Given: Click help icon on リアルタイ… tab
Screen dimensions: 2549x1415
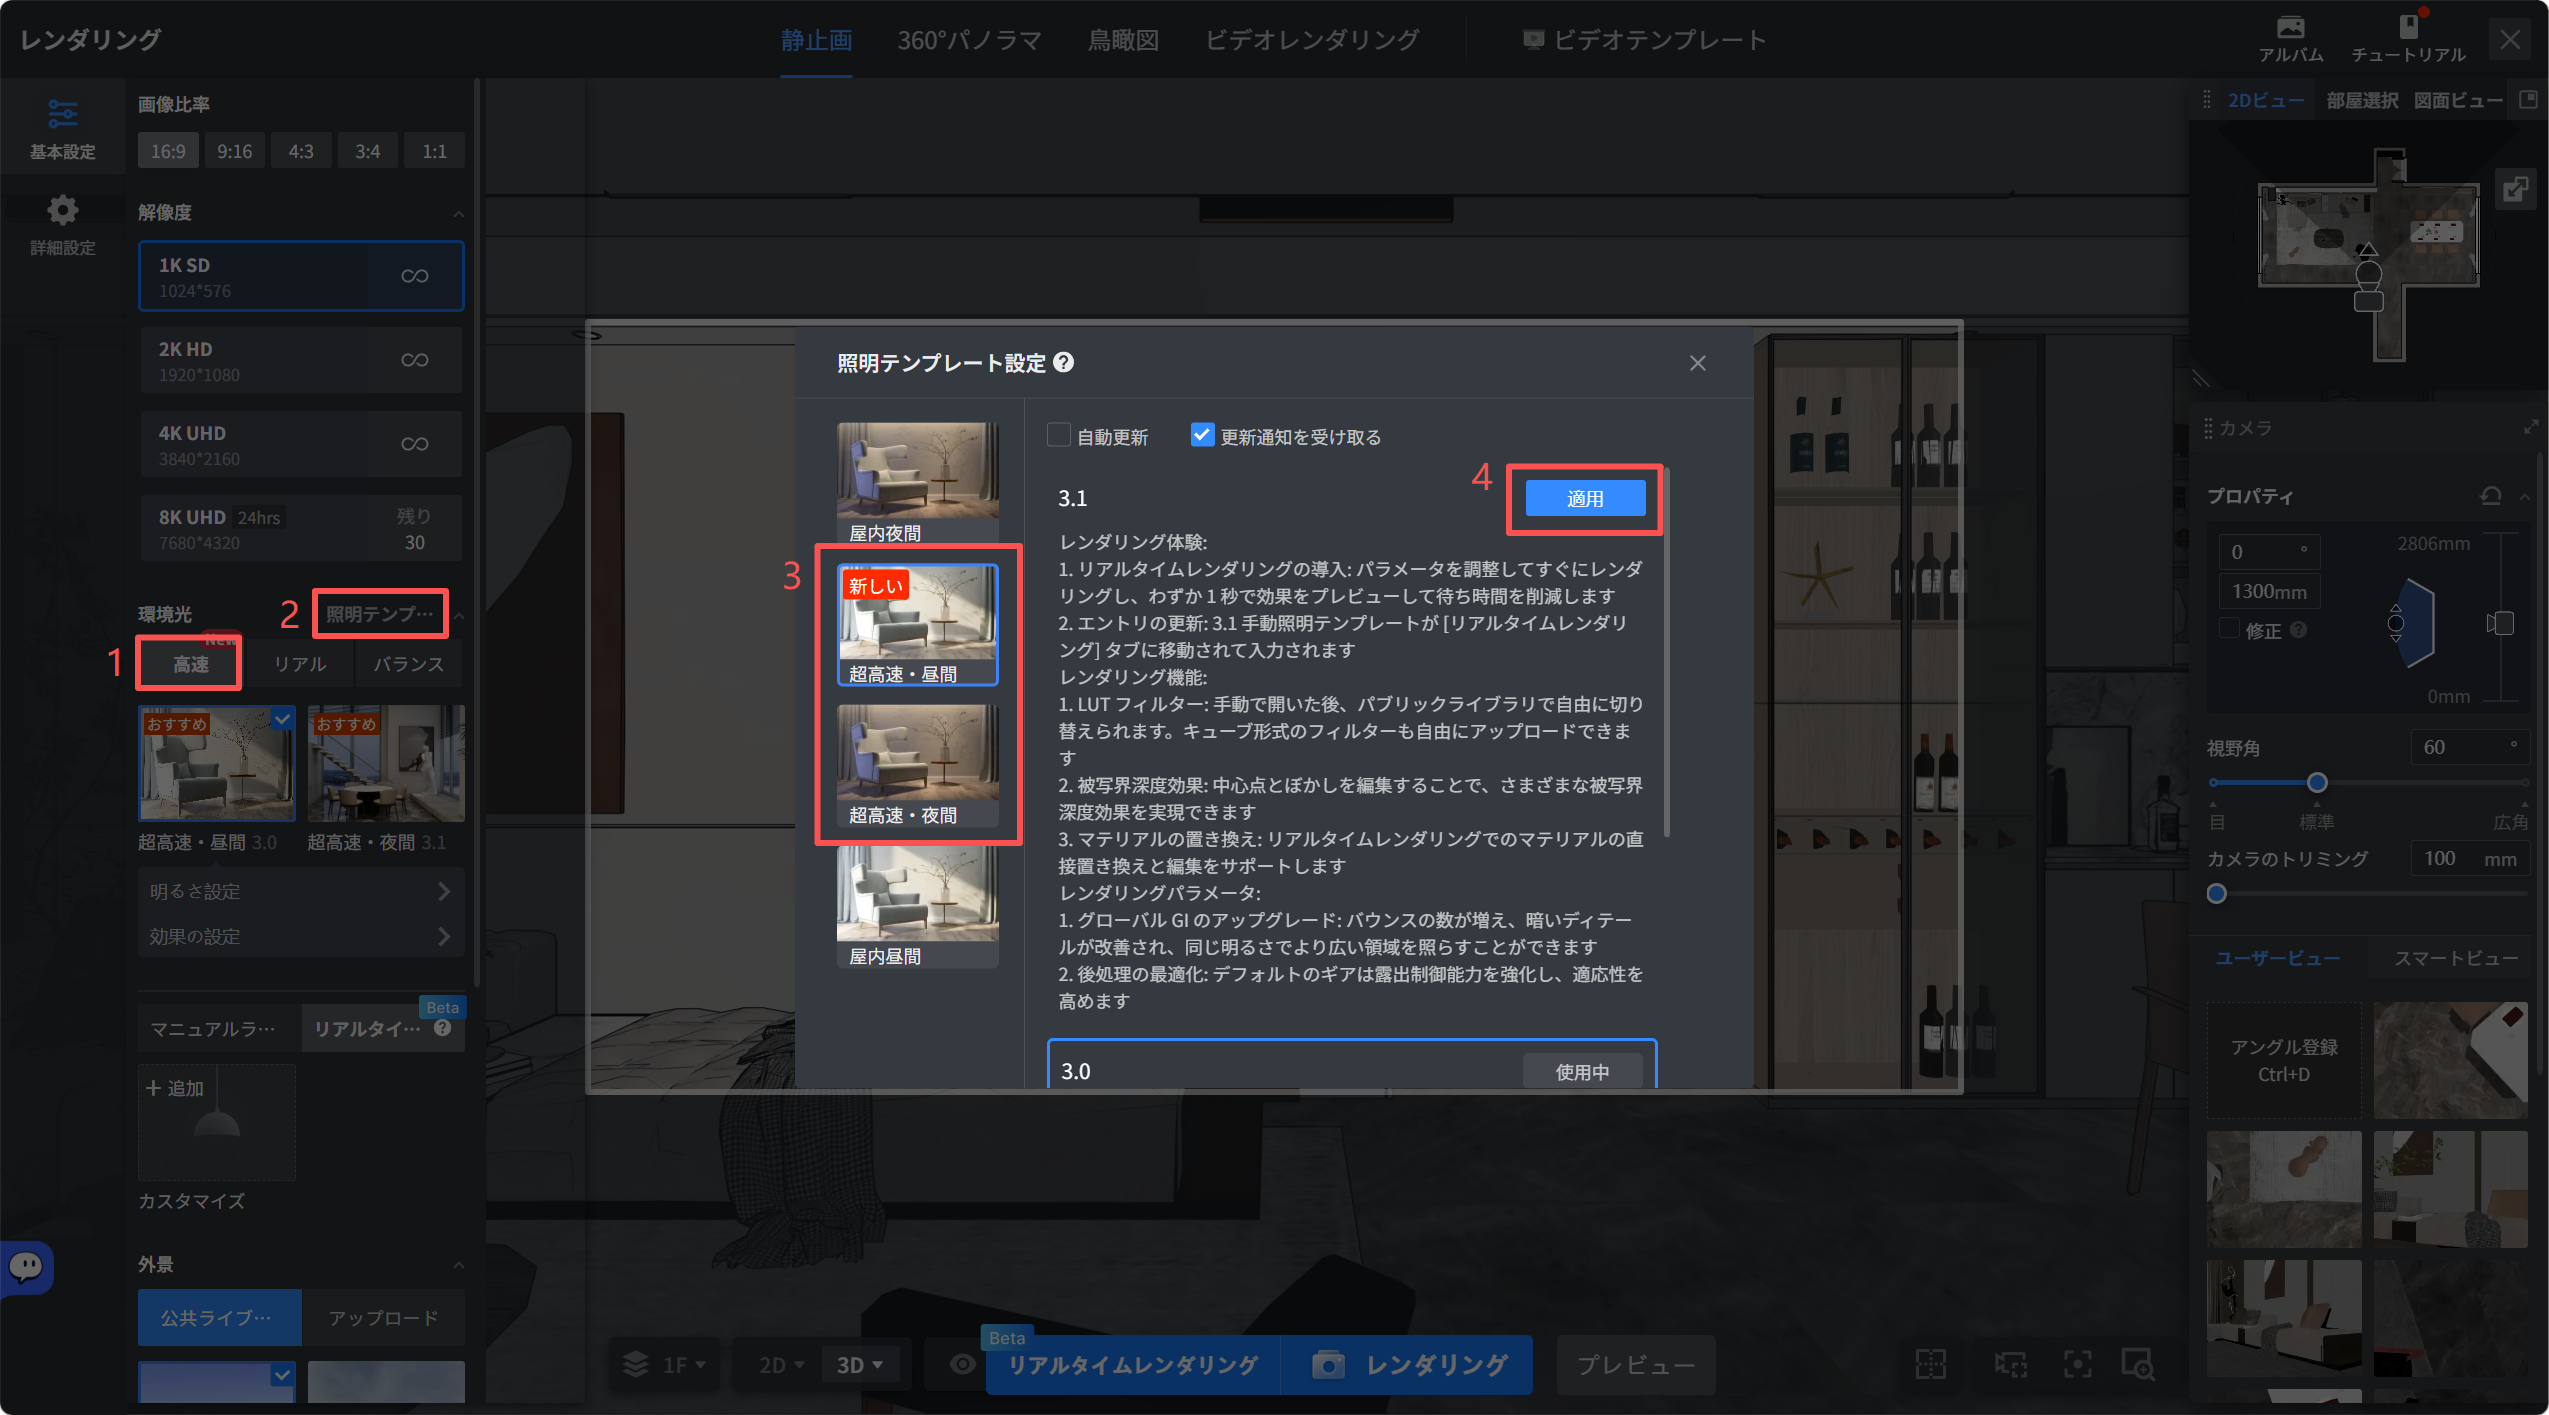Looking at the screenshot, I should pyautogui.click(x=443, y=1028).
